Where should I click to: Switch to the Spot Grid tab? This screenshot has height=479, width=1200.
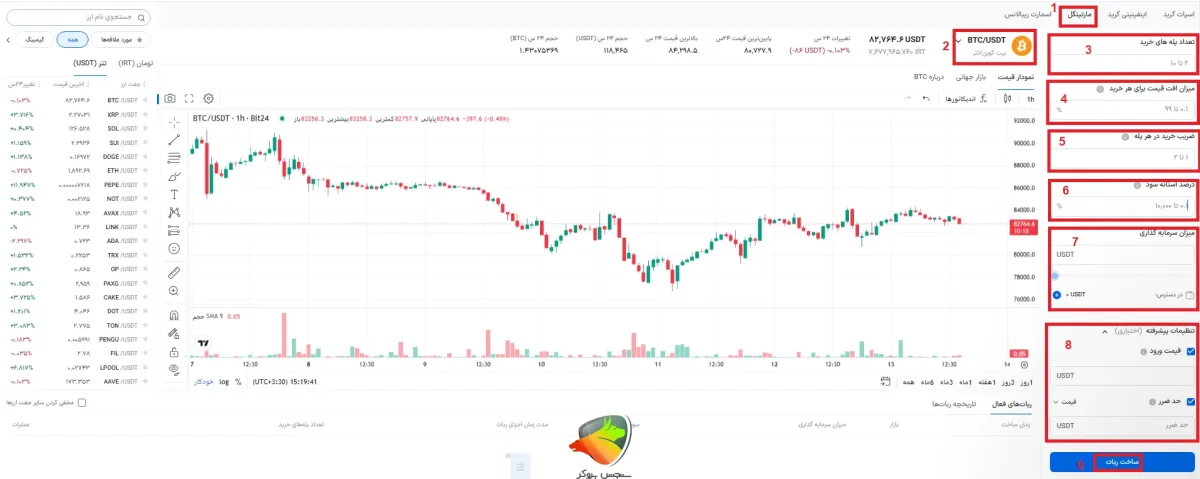tap(1176, 16)
